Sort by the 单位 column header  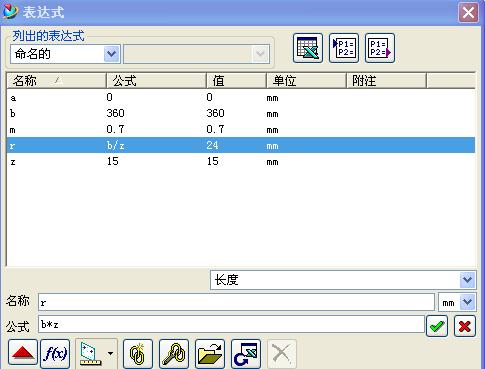[306, 81]
